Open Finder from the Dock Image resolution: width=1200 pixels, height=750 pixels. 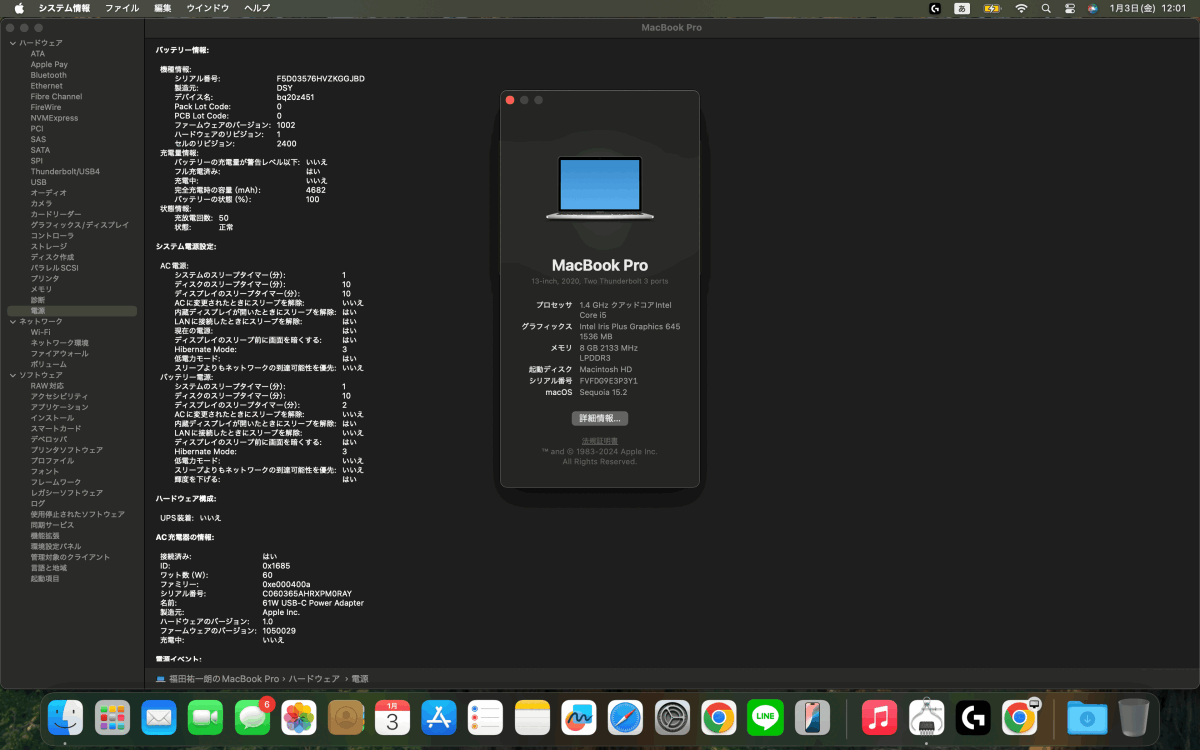(x=66, y=717)
